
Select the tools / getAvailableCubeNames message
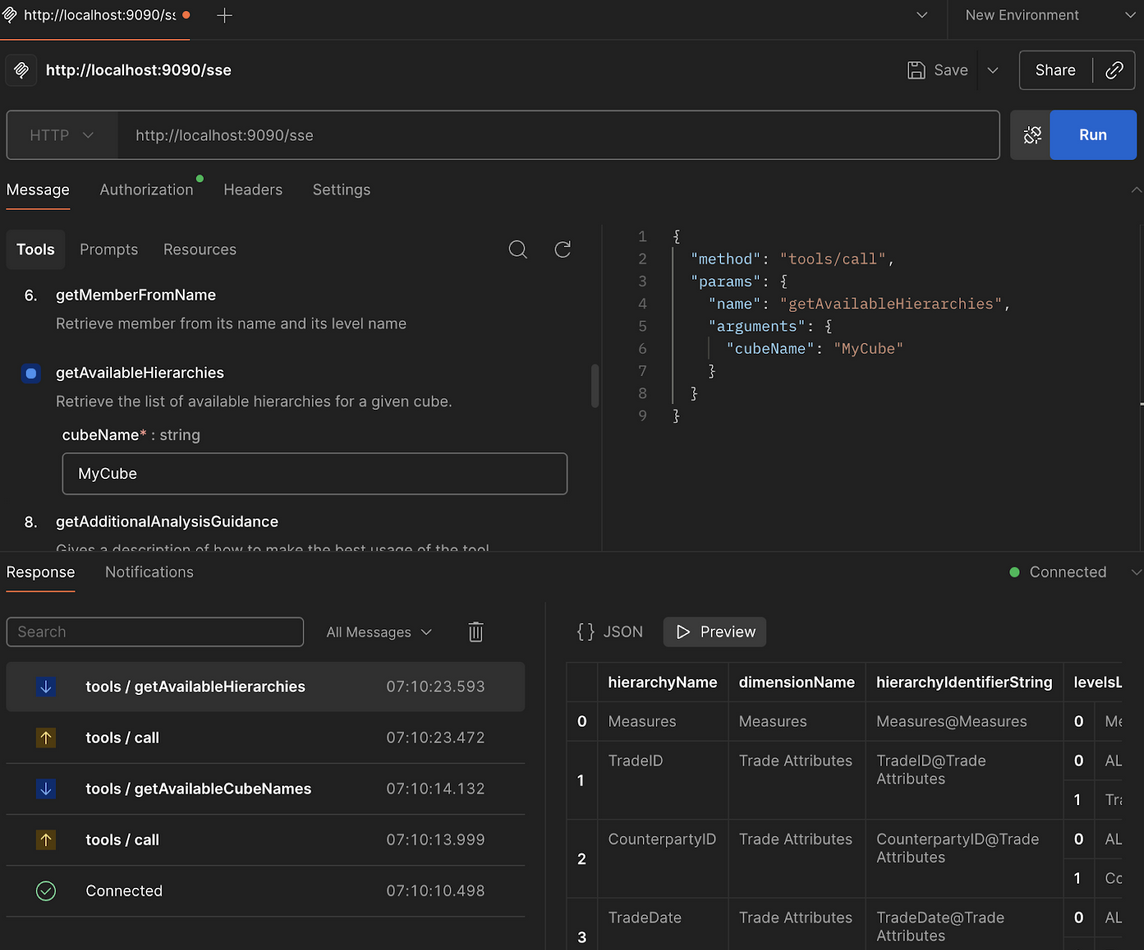(266, 789)
